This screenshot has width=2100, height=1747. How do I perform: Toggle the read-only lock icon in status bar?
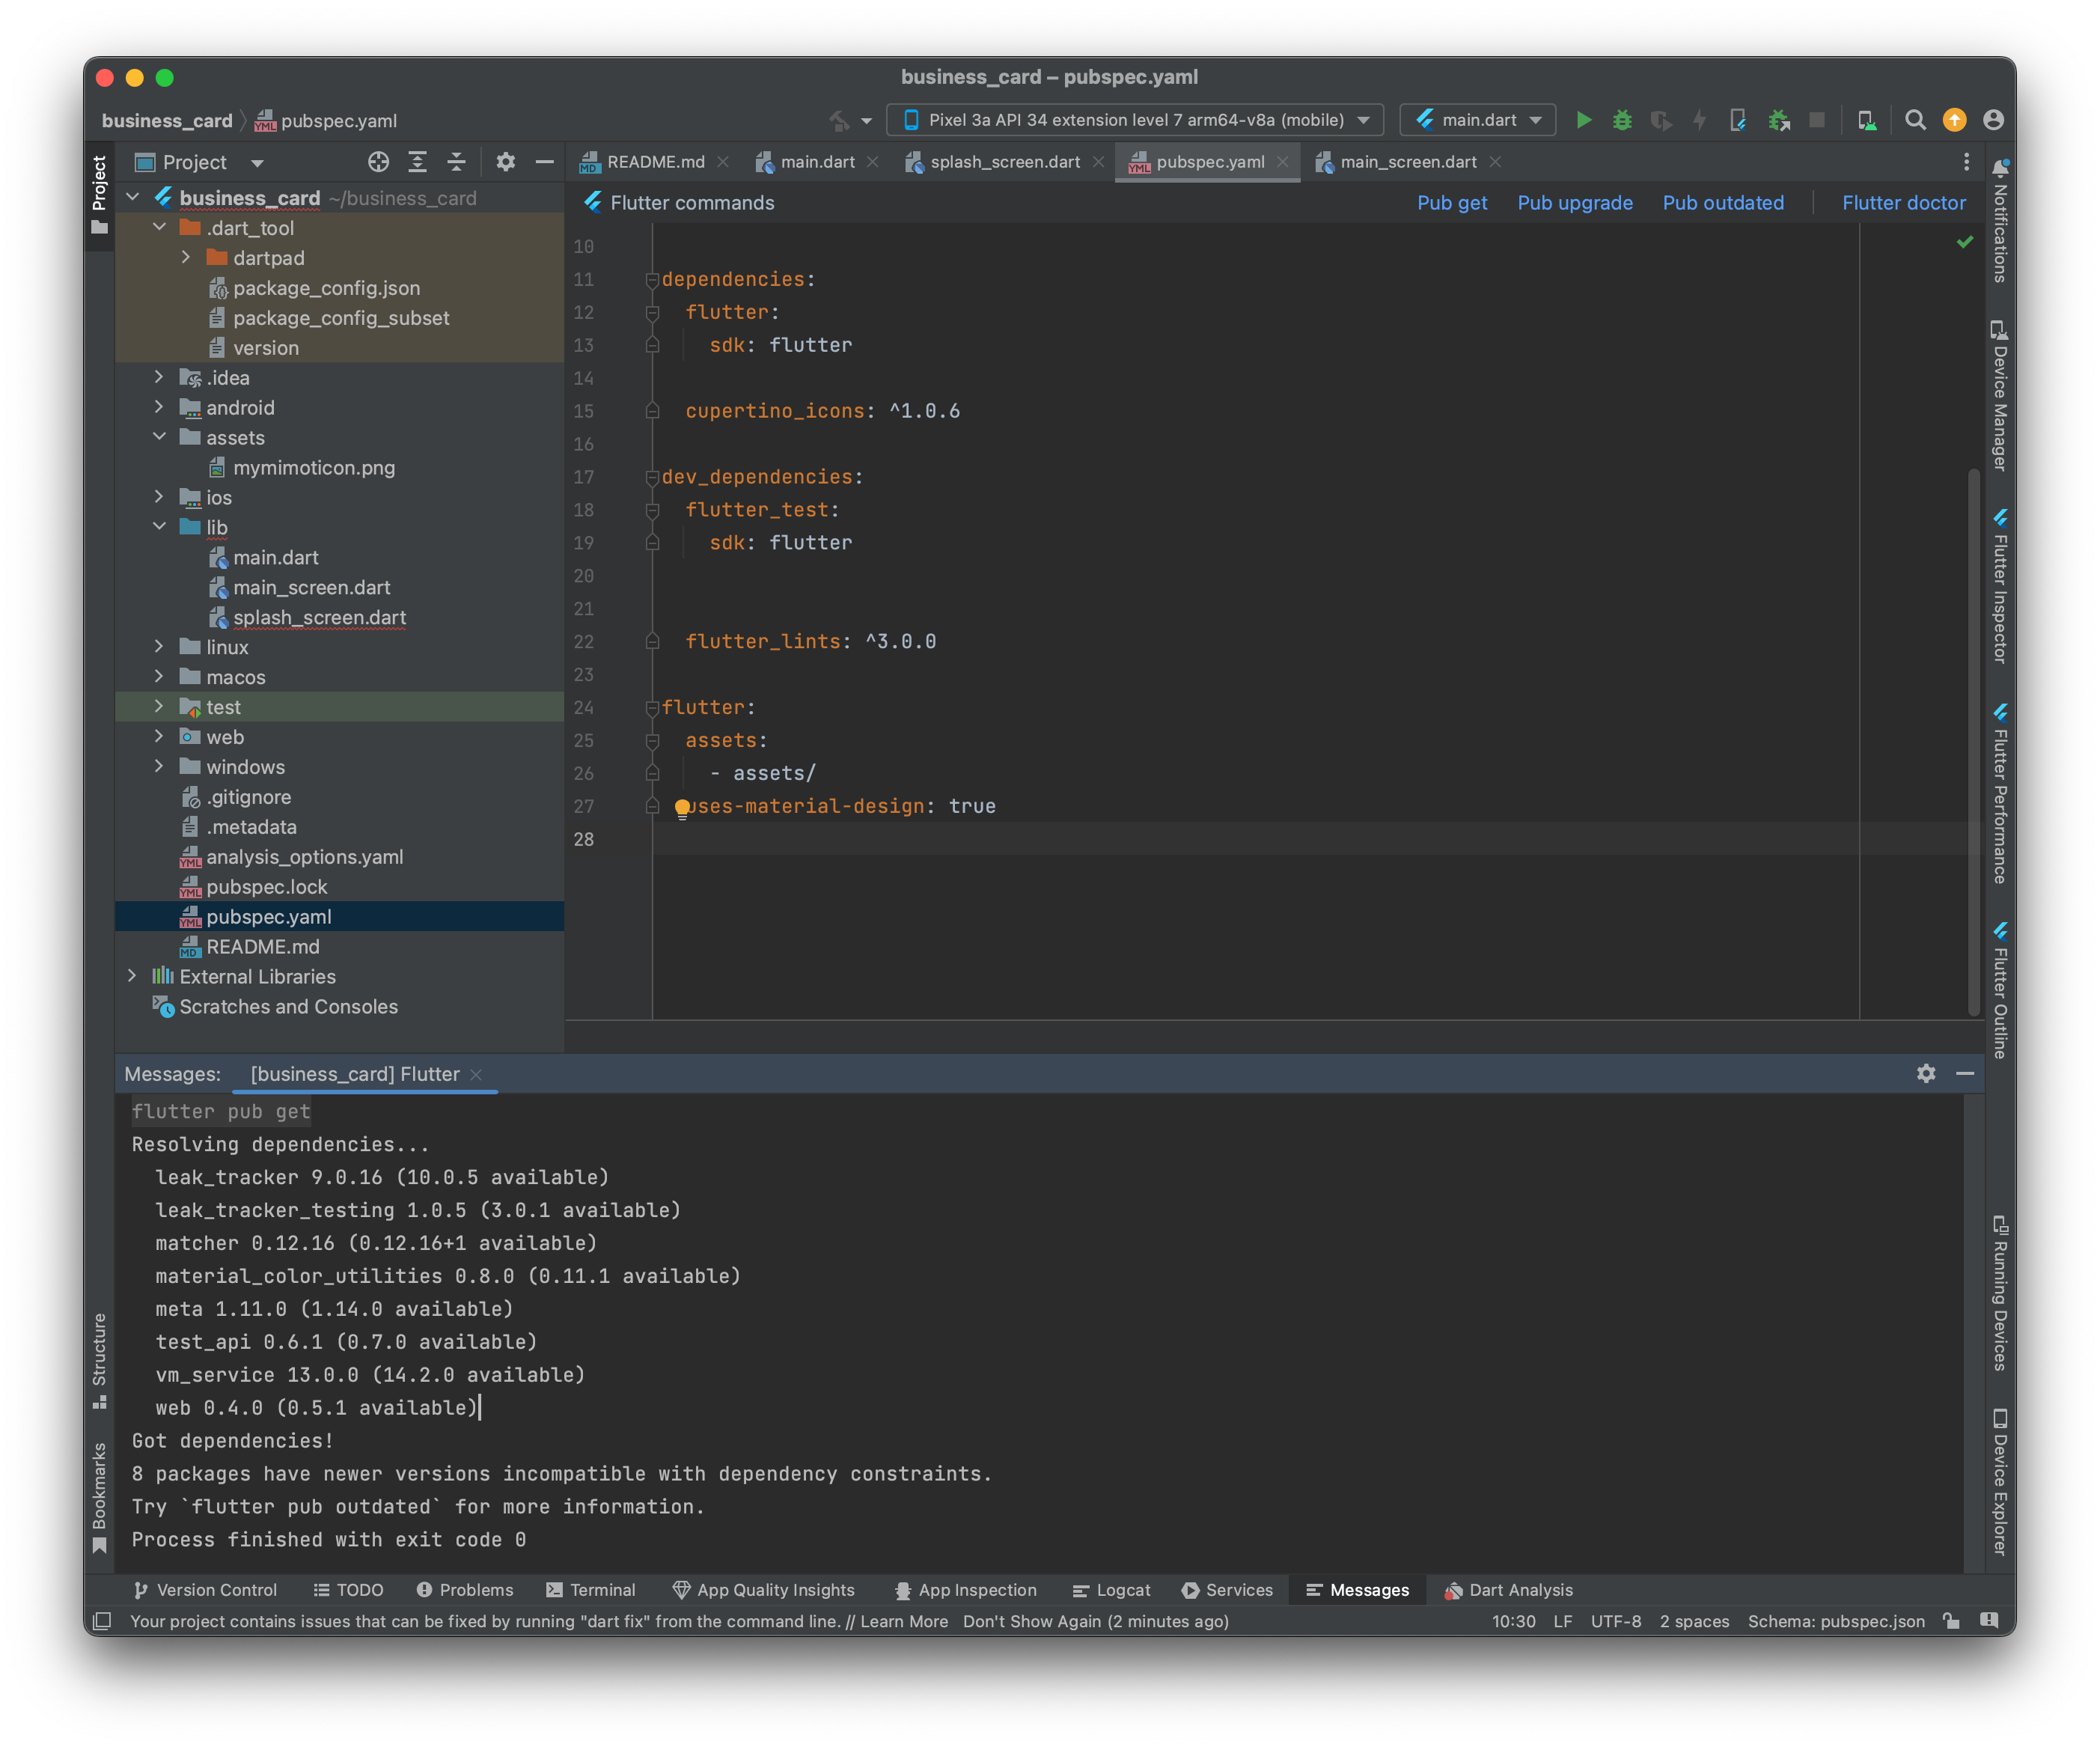tap(1951, 1621)
